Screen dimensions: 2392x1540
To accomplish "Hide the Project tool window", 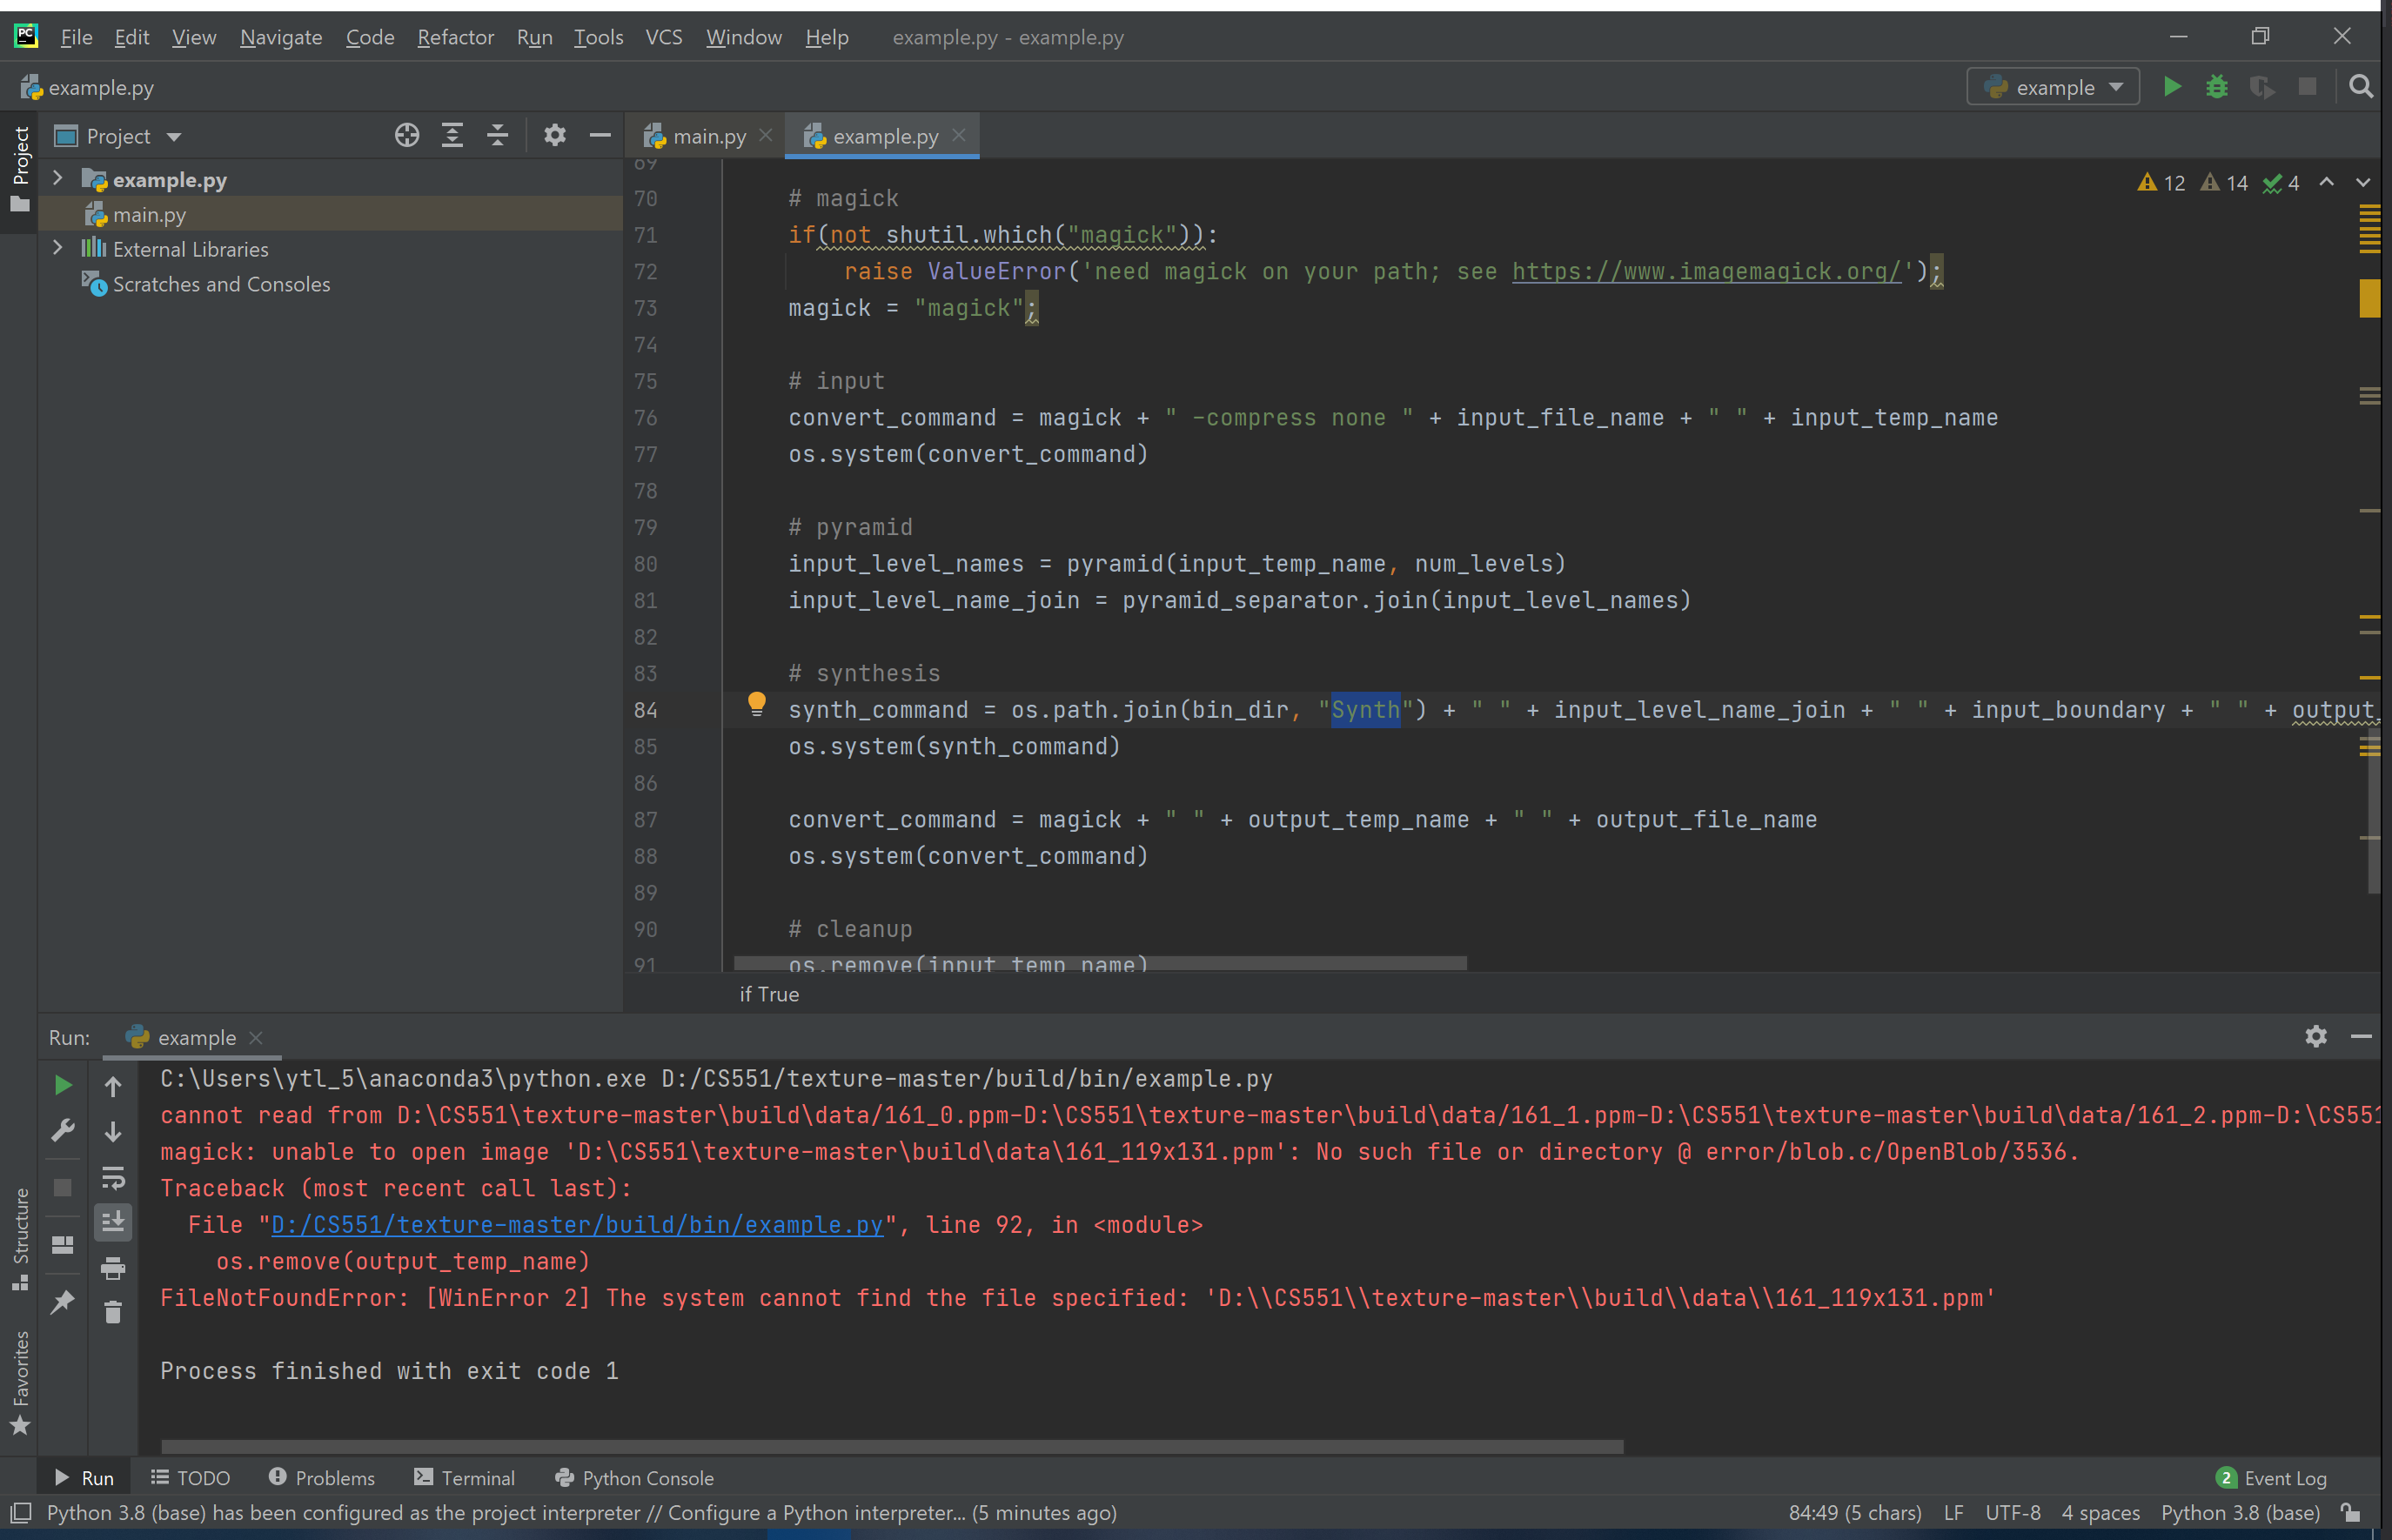I will point(600,135).
